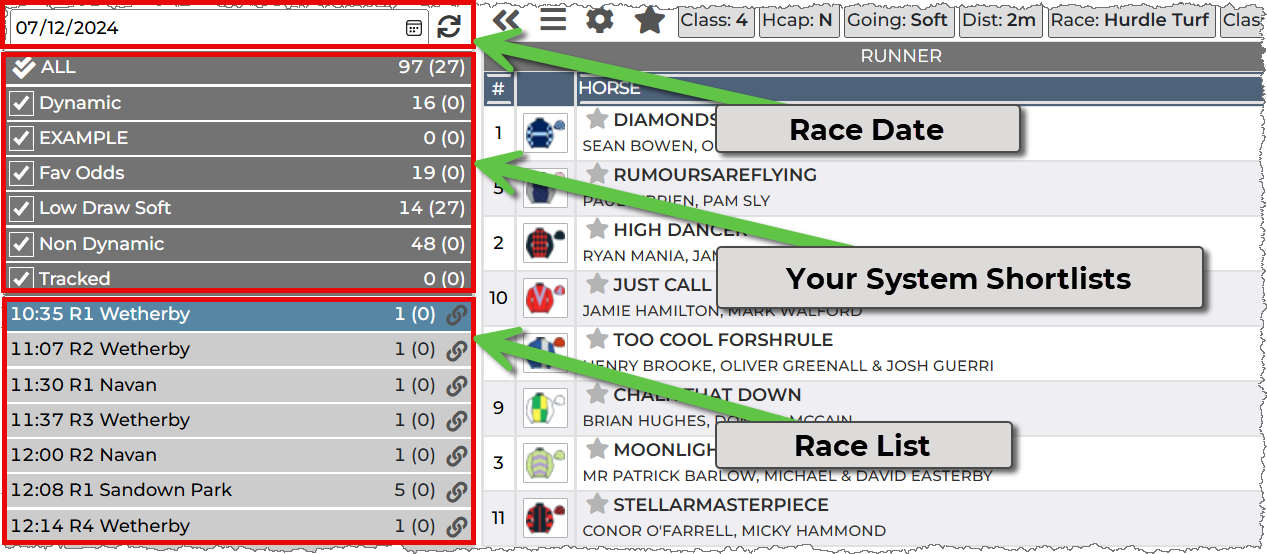Star the horse MOONLIGHT in row 3
The image size is (1267, 554).
coord(597,449)
